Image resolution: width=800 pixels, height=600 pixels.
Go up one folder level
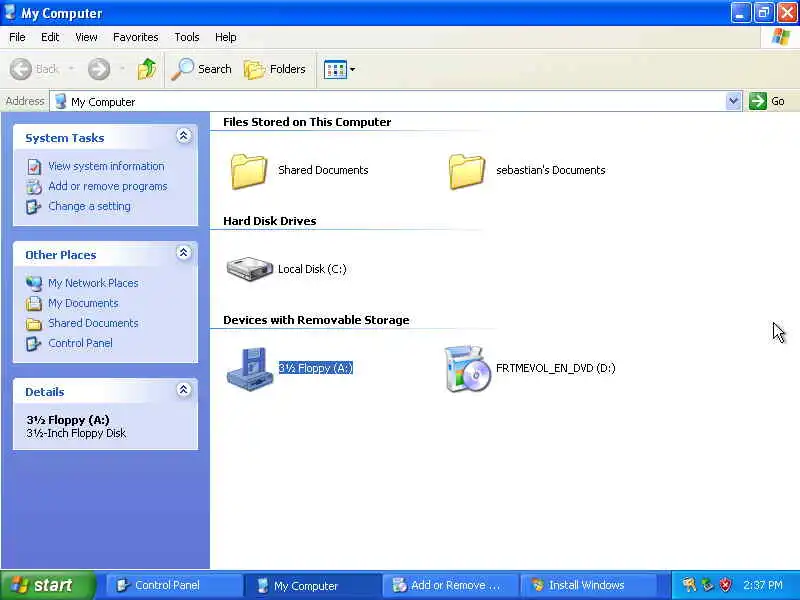pos(147,69)
